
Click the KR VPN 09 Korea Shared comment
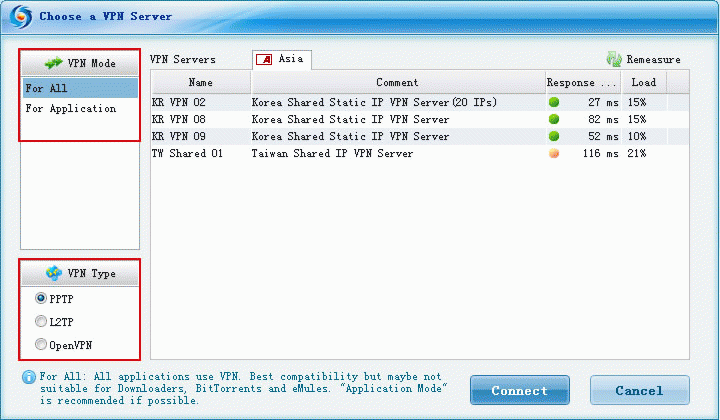click(350, 136)
